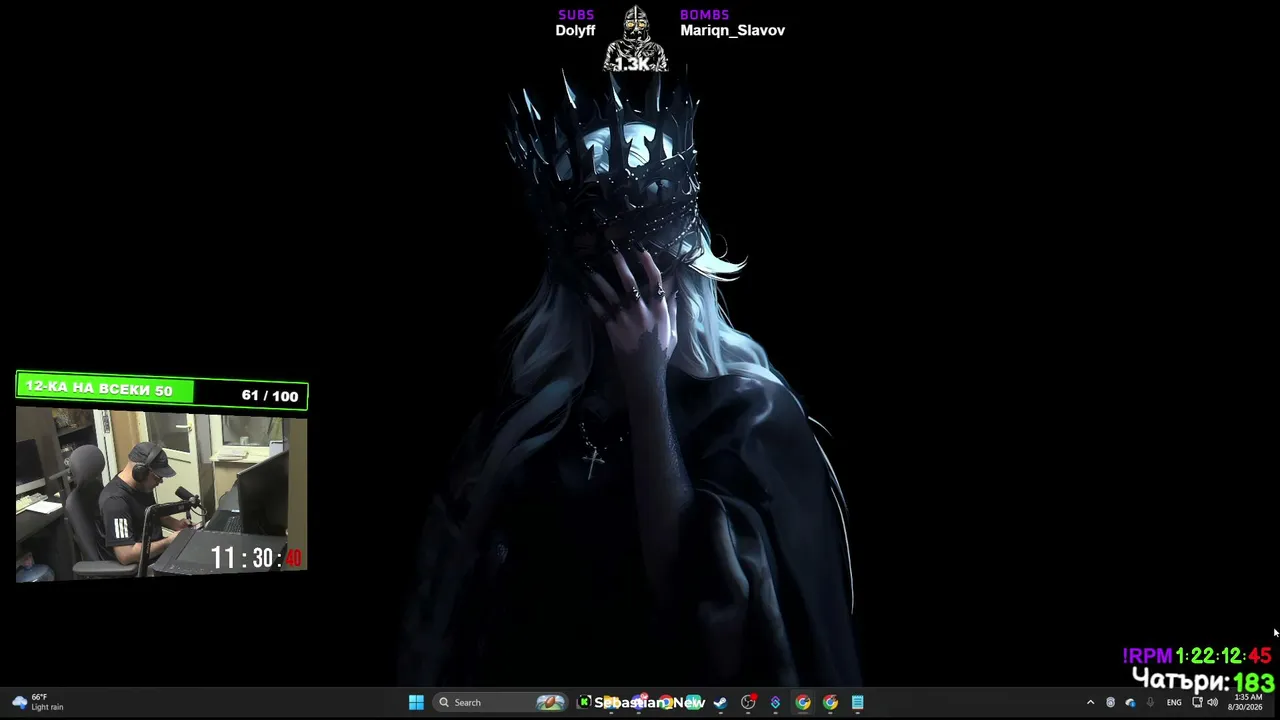1280x720 pixels.
Task: Click the 11 : 30 : 40 webcam timer
Action: 256,558
